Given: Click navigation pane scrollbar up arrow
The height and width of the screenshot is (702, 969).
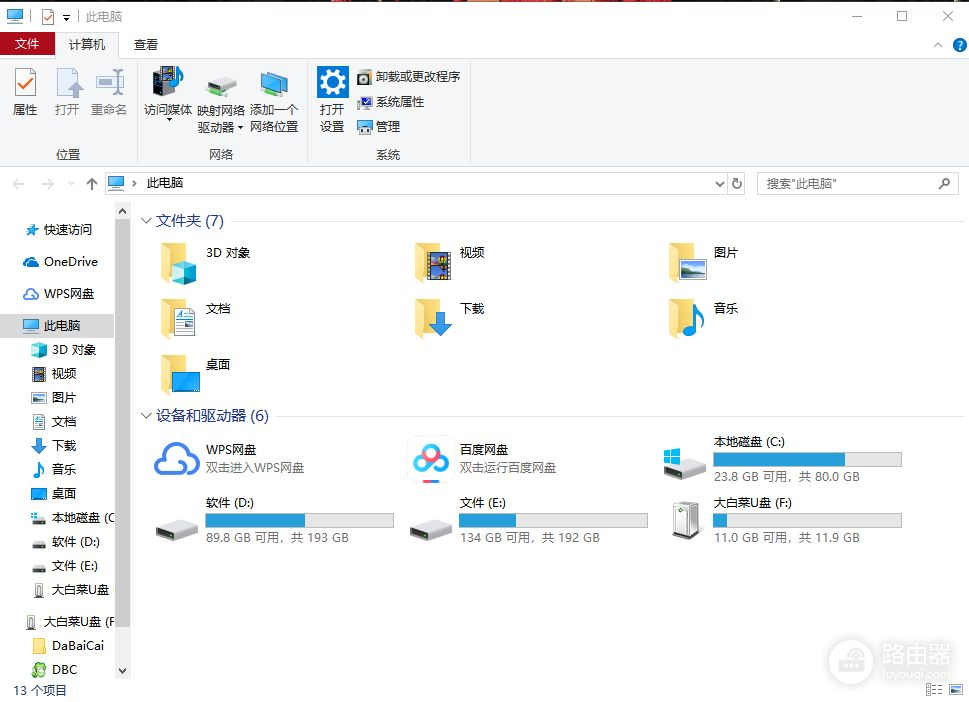Looking at the screenshot, I should coord(122,211).
